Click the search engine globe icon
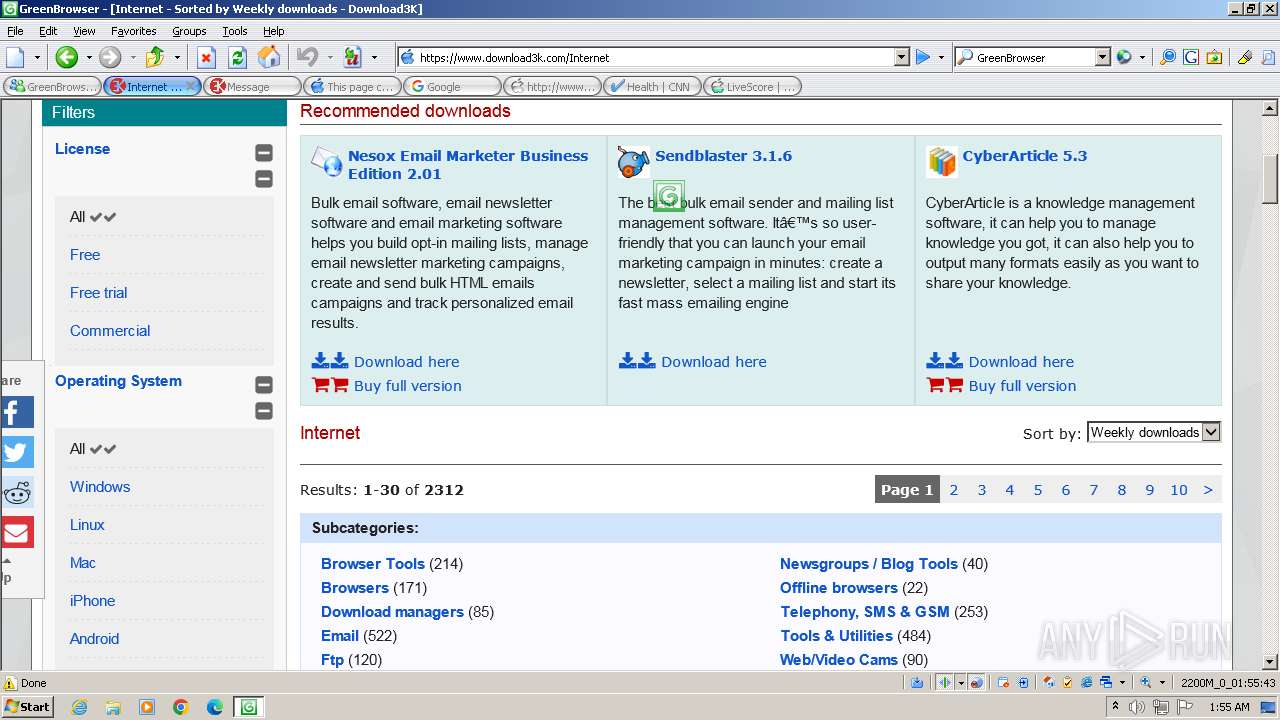 click(x=1124, y=57)
